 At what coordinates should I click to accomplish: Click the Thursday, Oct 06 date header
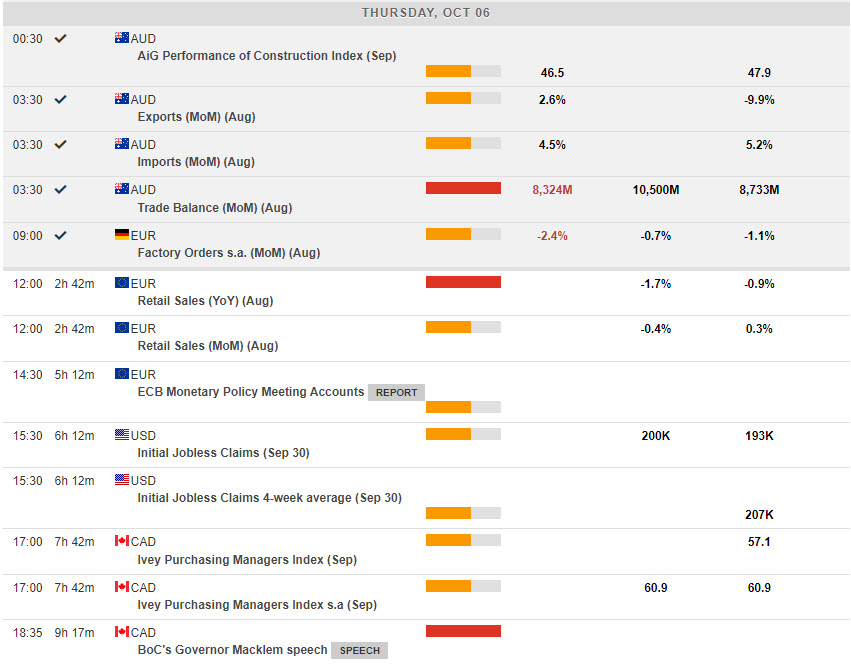coord(426,13)
